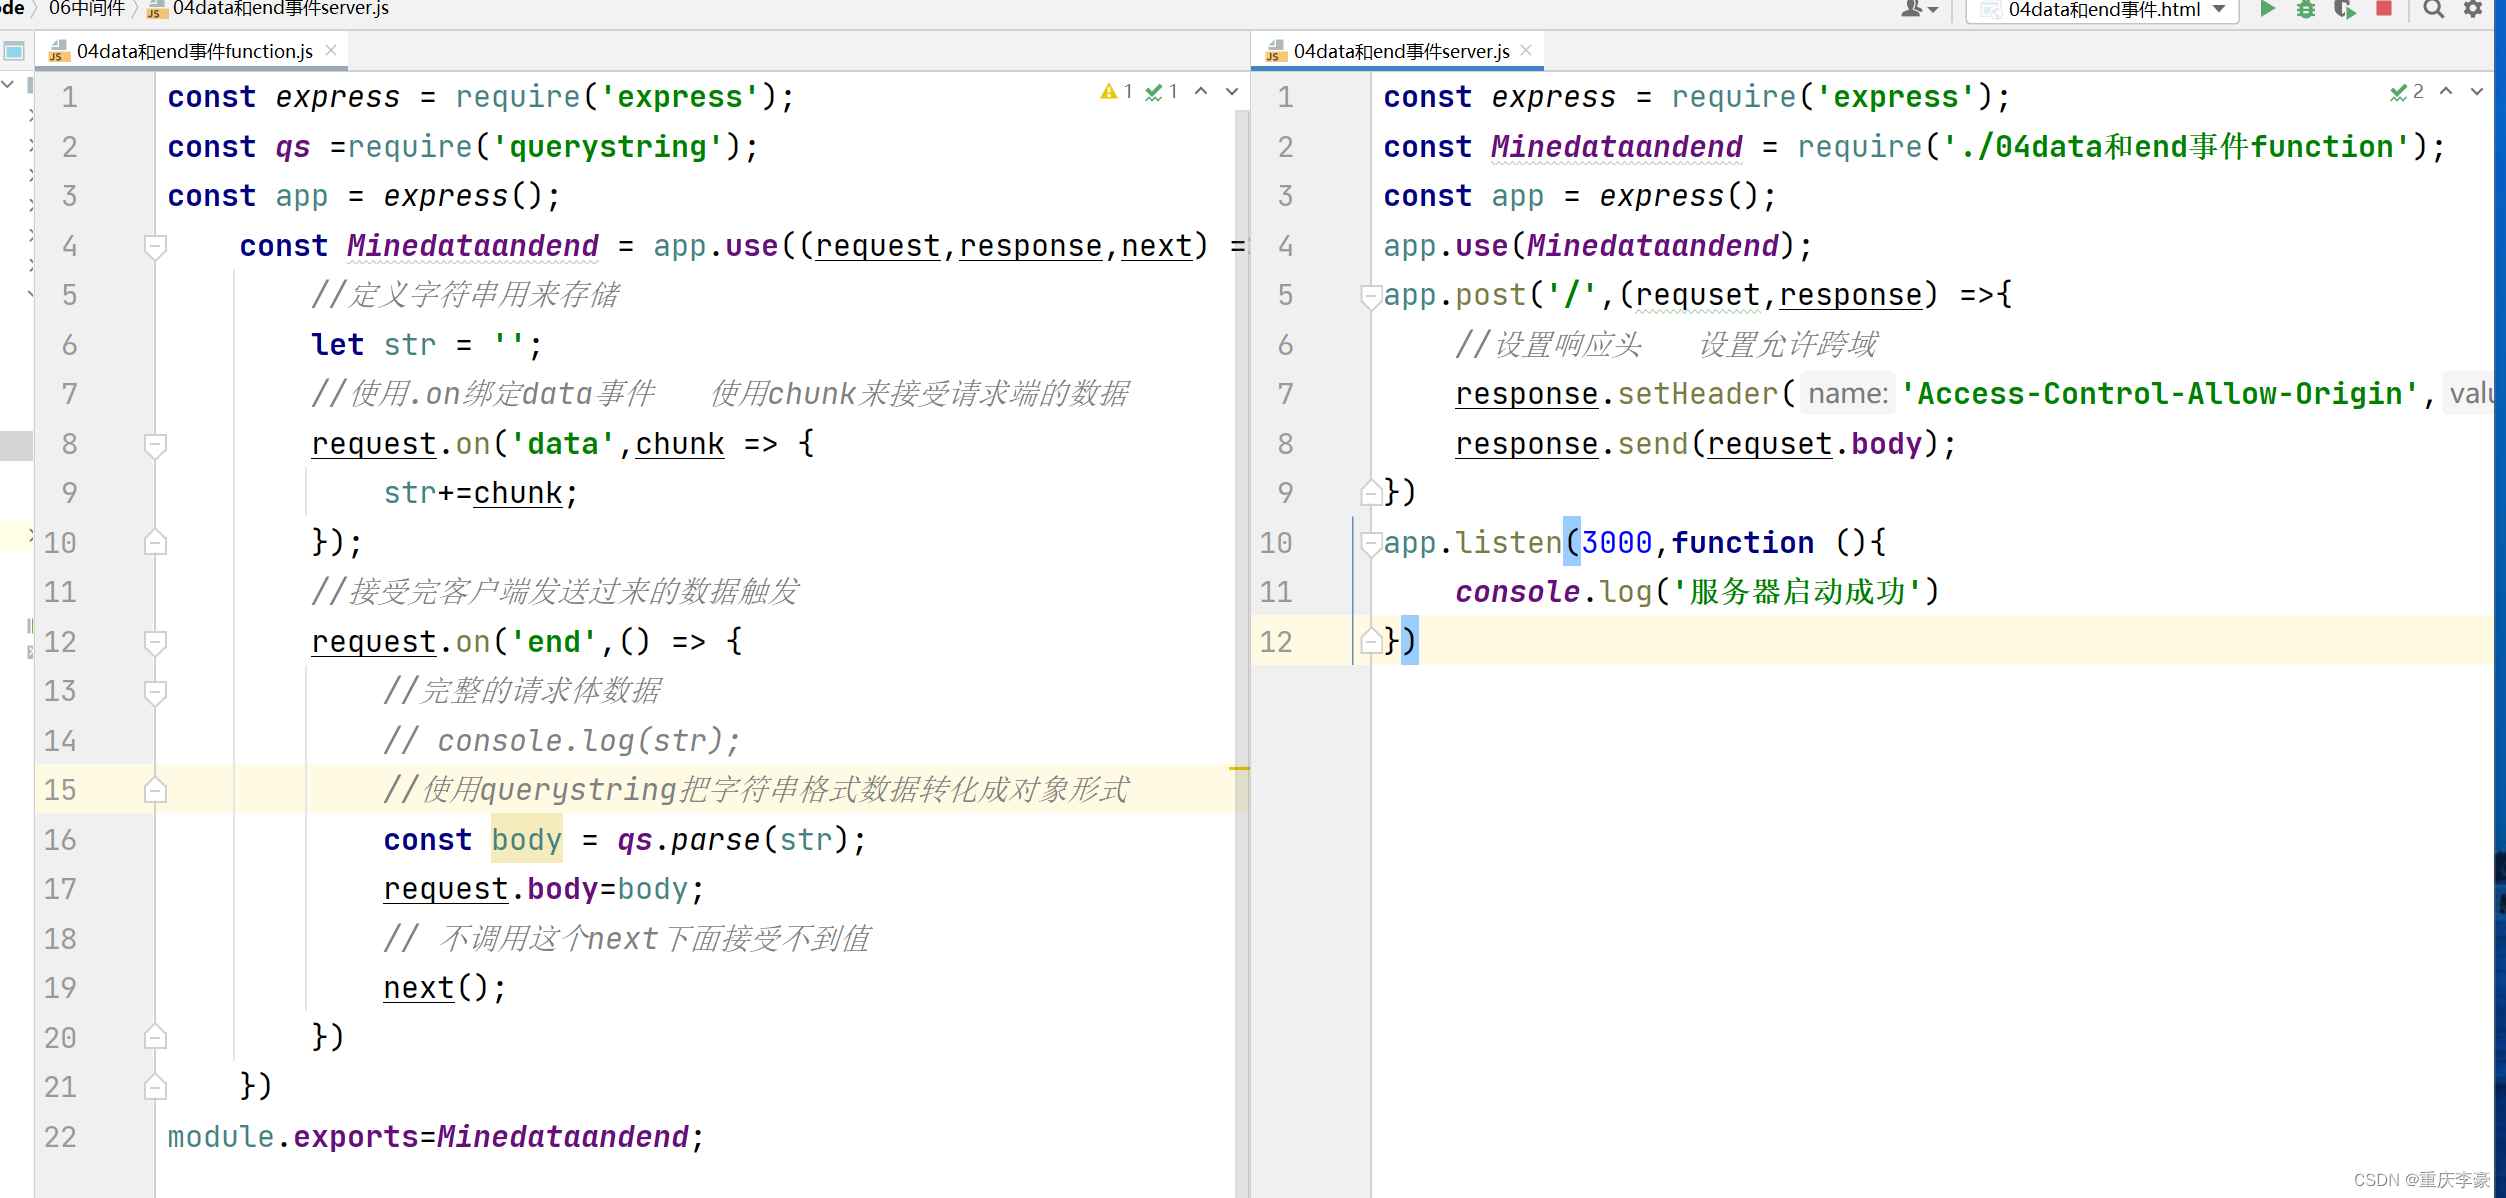Image resolution: width=2506 pixels, height=1198 pixels.
Task: Click line number 16 in function.js gutter
Action: 60,840
